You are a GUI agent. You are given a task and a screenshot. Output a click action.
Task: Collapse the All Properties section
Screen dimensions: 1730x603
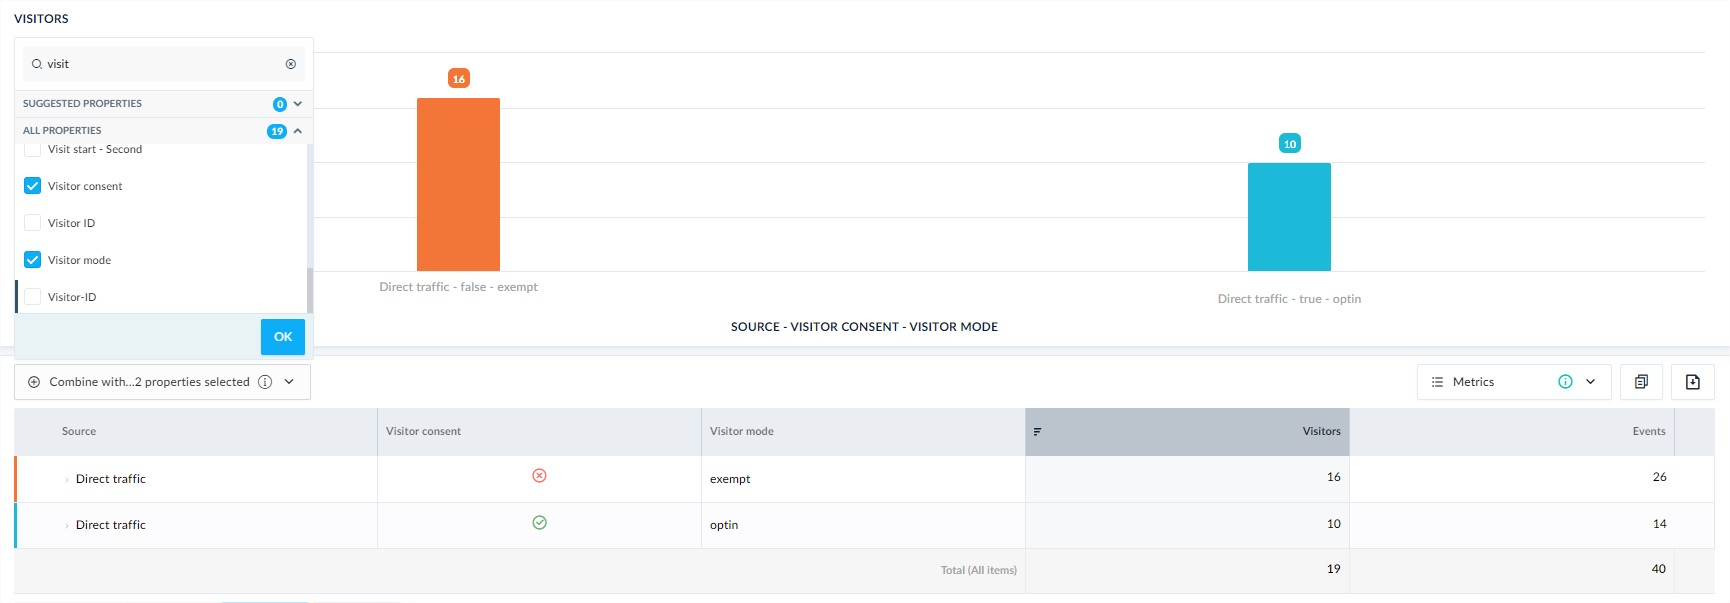(x=297, y=131)
